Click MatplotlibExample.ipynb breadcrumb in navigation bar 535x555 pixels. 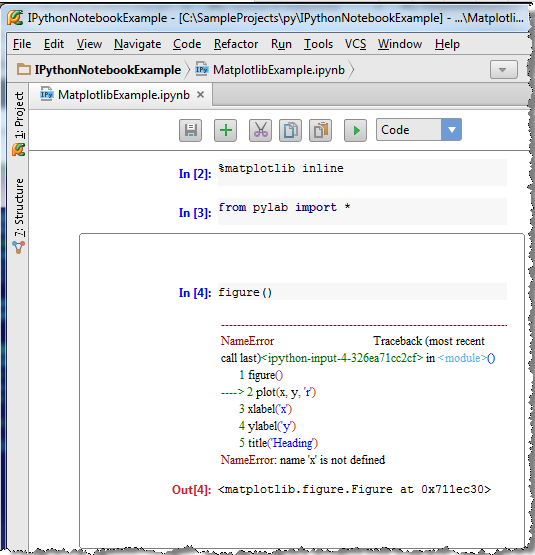pos(271,70)
